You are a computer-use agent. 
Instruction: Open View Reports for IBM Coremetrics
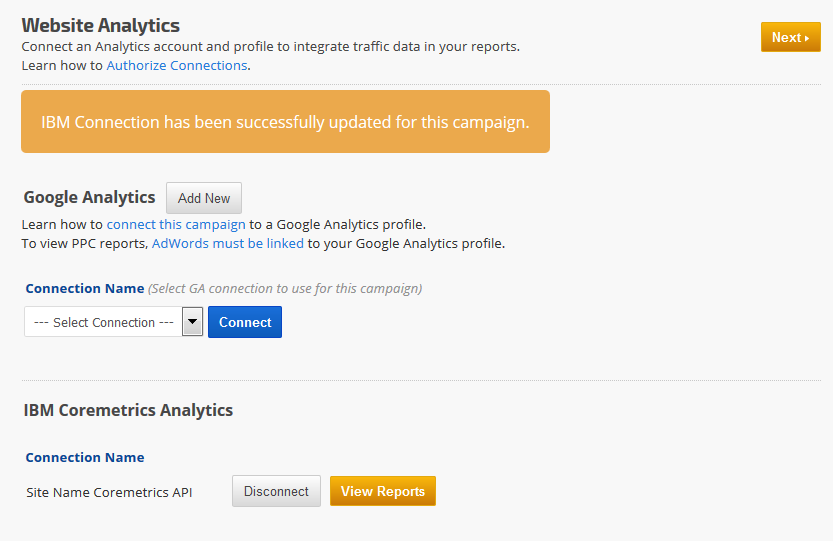[382, 491]
